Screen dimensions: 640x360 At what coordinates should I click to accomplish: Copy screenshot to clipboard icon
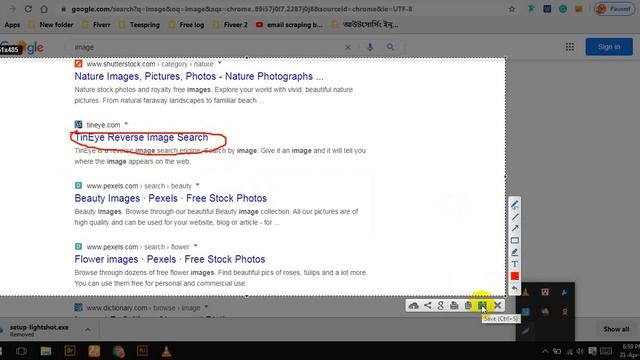coord(468,305)
